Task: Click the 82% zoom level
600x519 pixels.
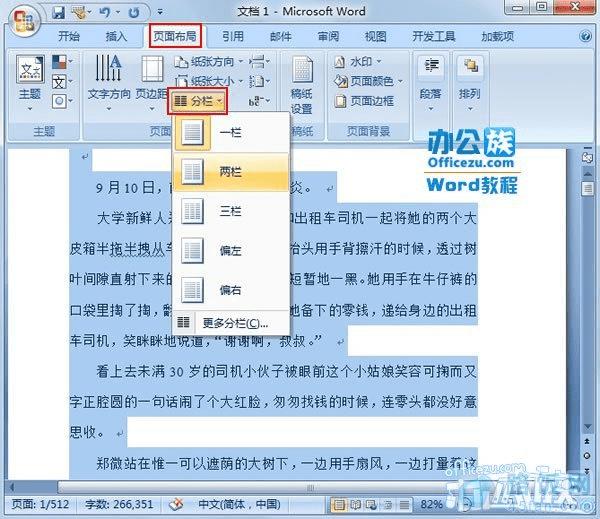Action: [431, 504]
